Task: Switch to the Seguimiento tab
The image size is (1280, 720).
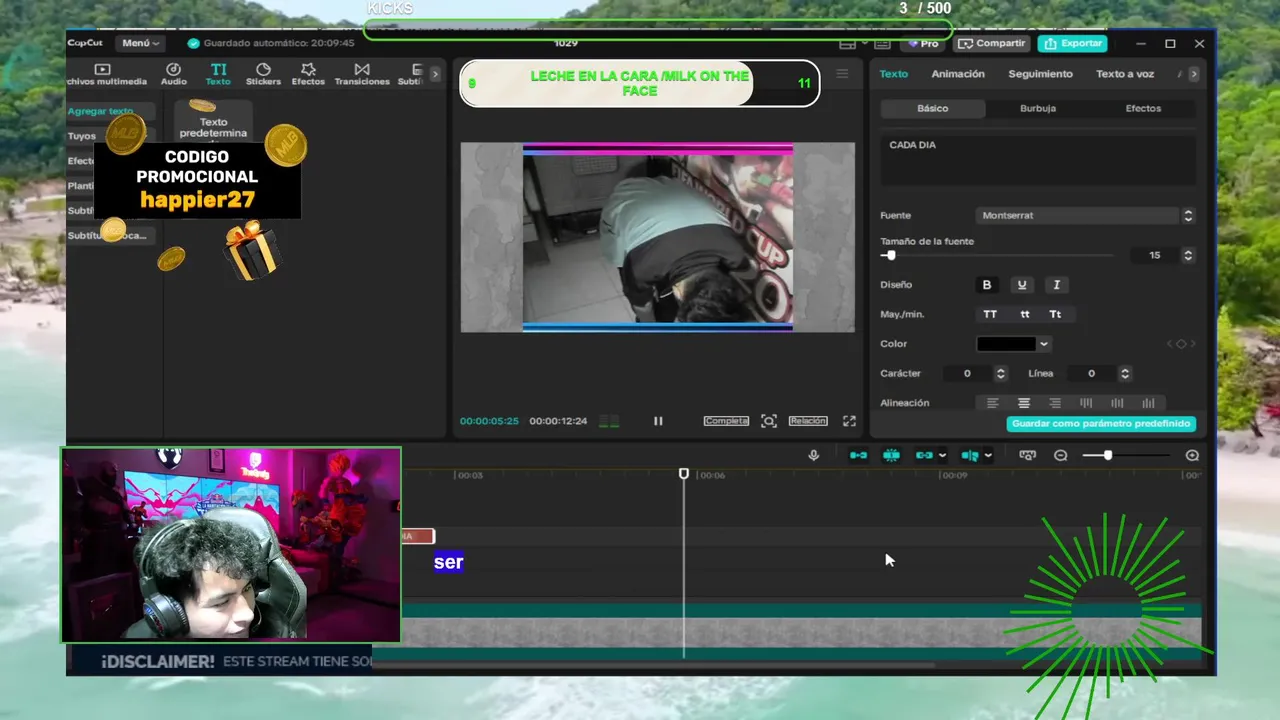Action: point(1039,74)
